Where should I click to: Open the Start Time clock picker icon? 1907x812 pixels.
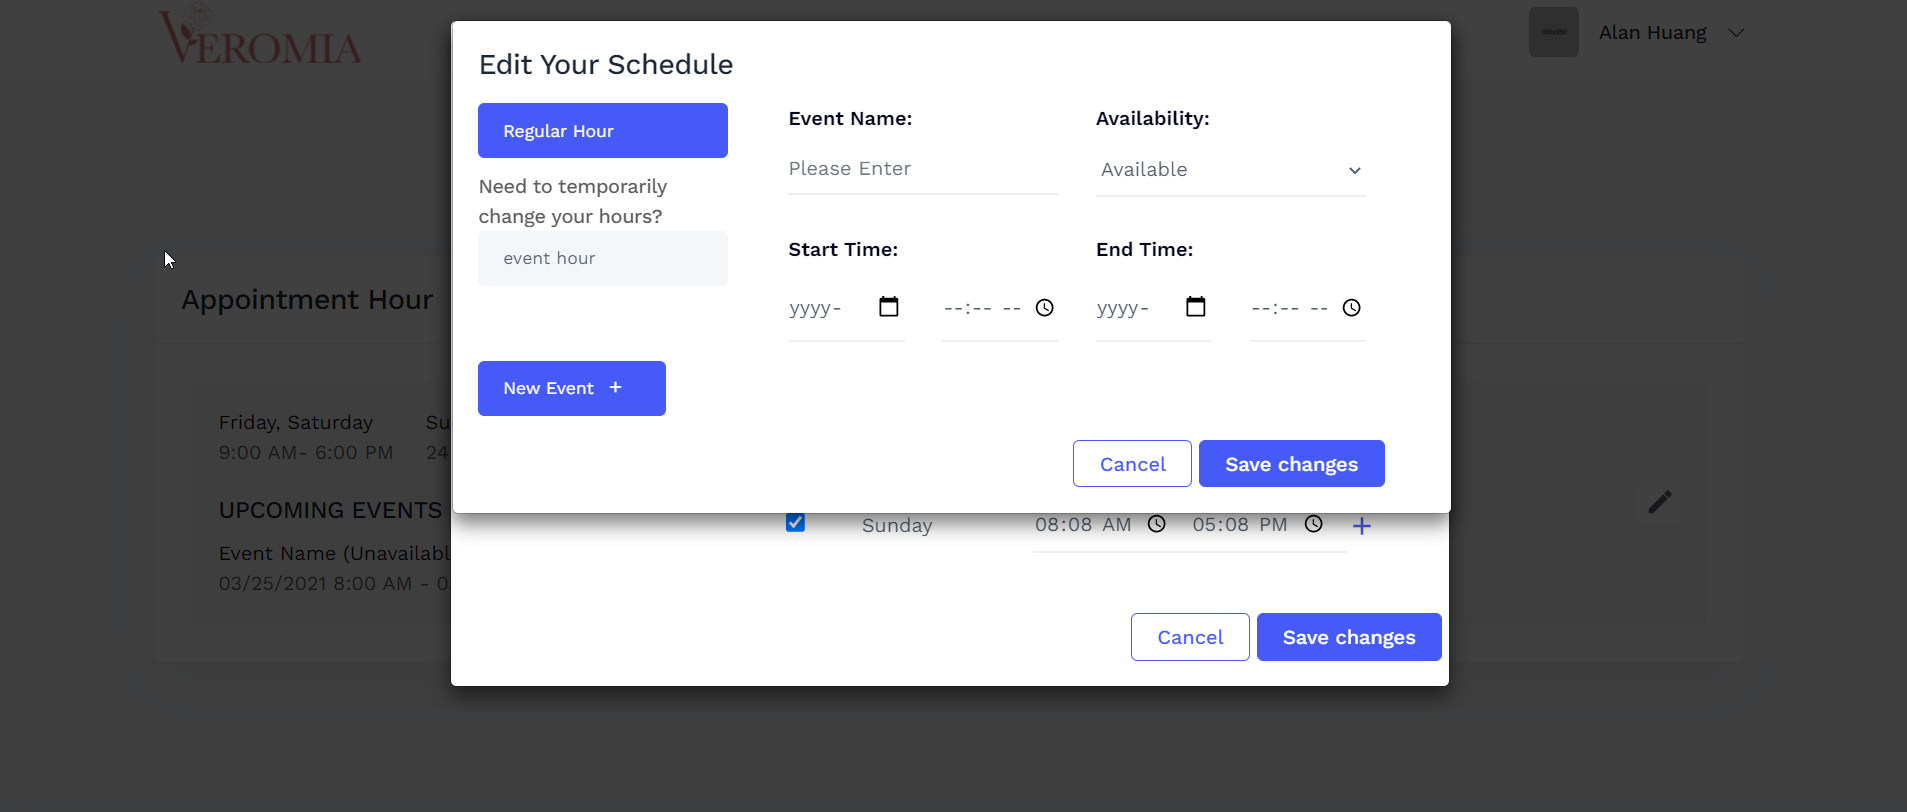[x=1045, y=308]
